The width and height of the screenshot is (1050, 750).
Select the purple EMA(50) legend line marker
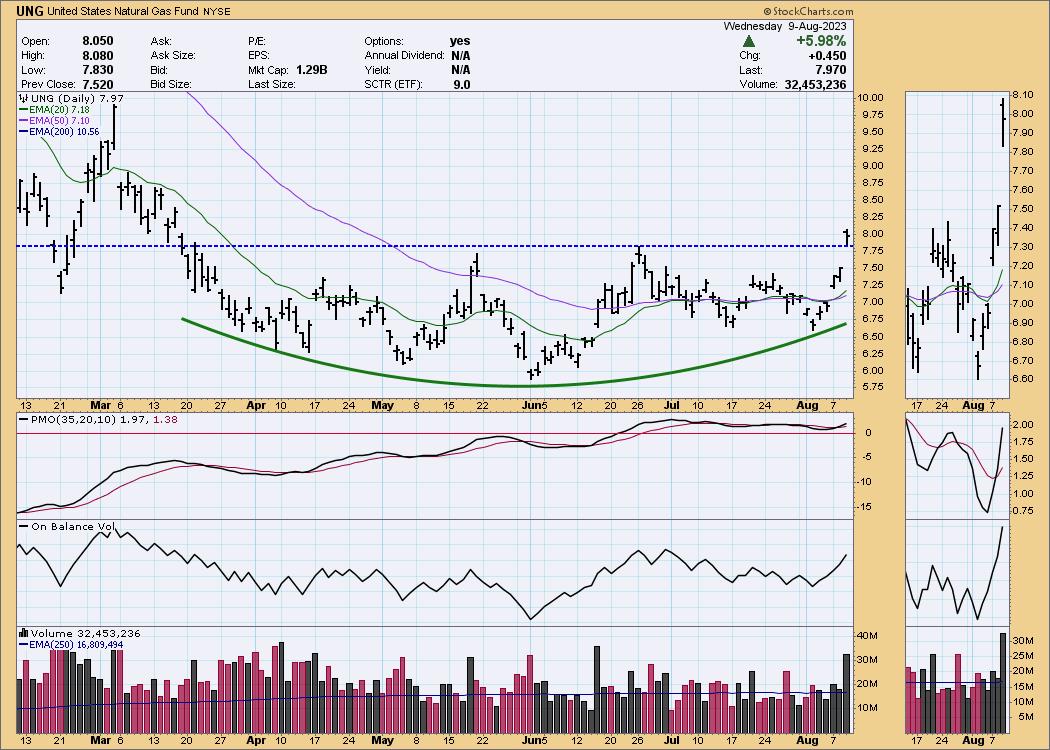point(23,121)
